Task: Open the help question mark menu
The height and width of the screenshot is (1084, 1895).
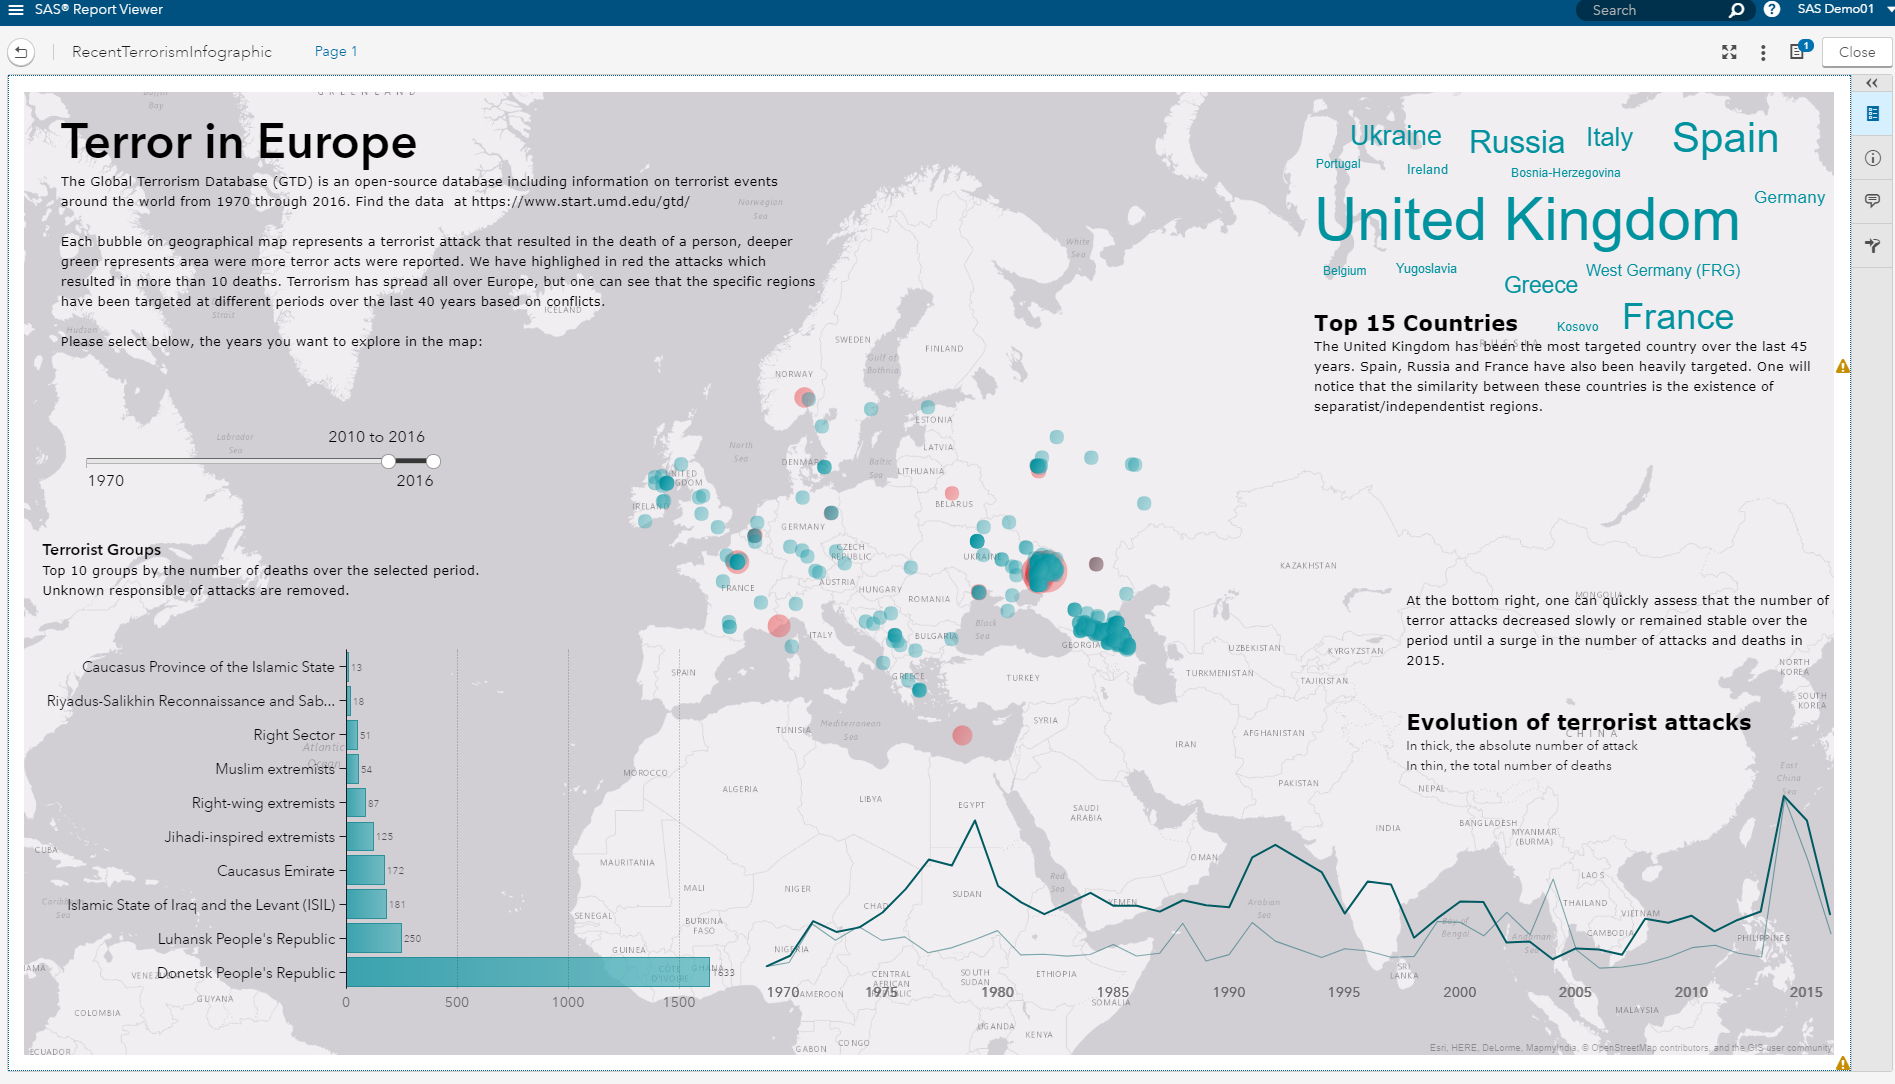Action: [1771, 10]
